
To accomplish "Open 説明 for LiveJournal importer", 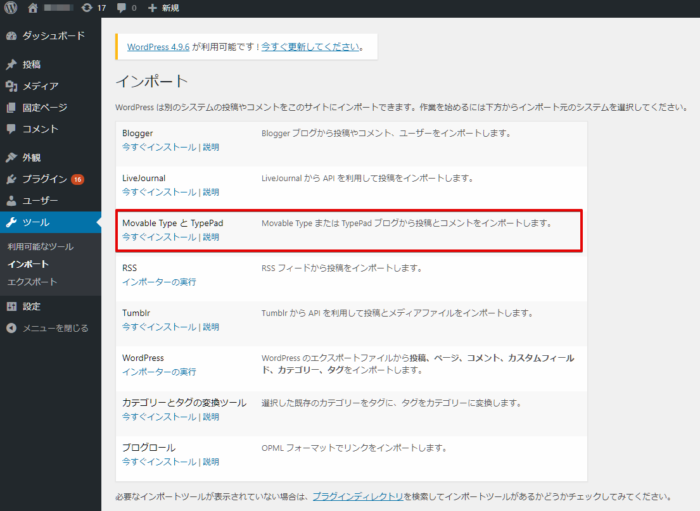I will pyautogui.click(x=211, y=192).
